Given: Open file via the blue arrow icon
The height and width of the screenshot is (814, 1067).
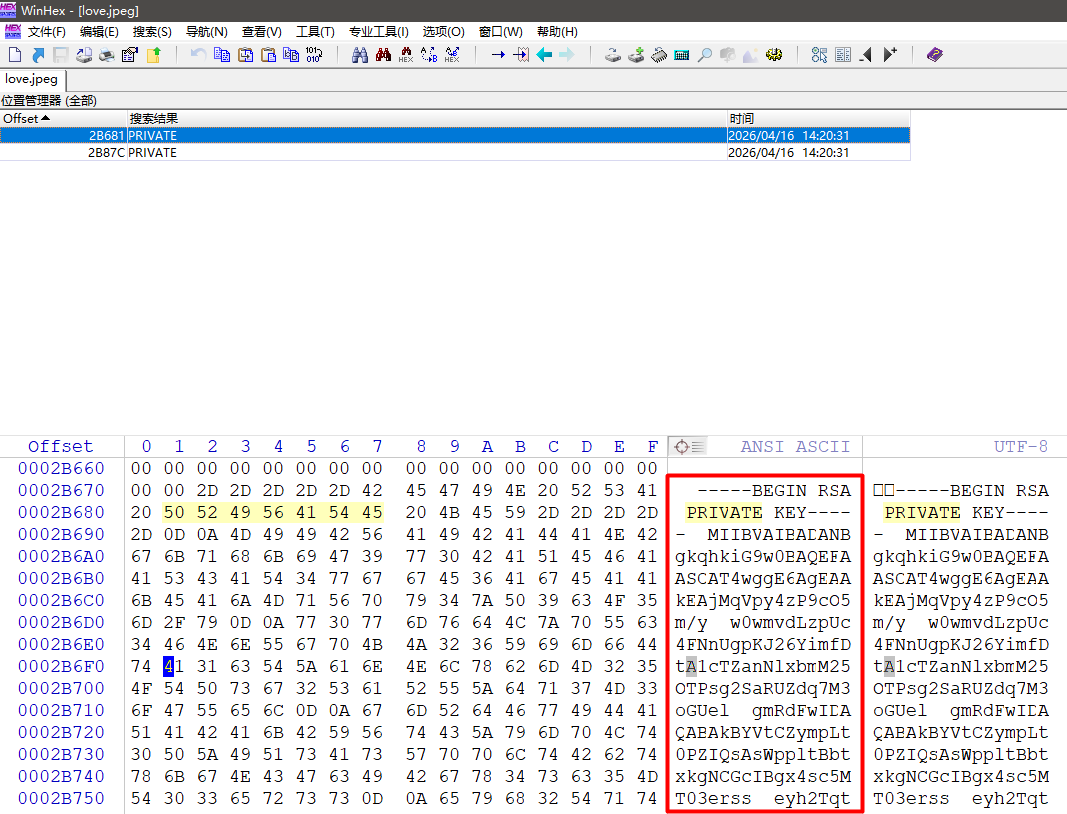Looking at the screenshot, I should pos(38,55).
